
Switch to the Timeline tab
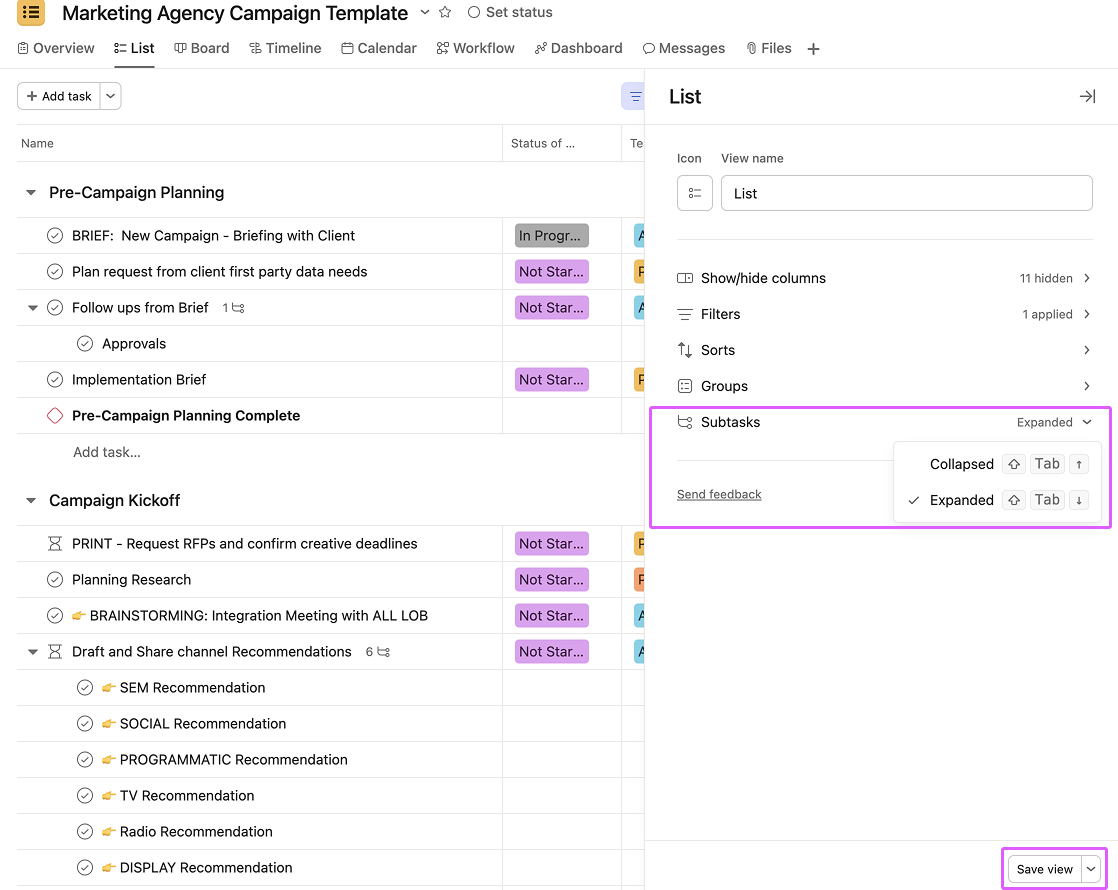pos(285,48)
